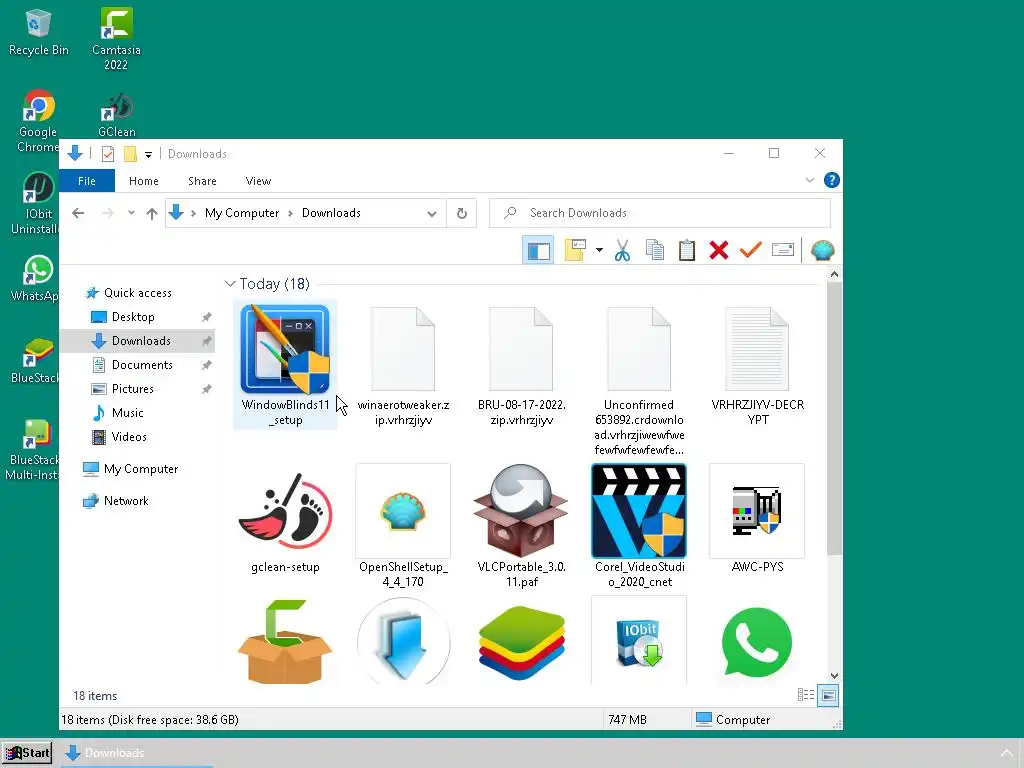Select the AWC-PYS file
The image size is (1024, 768).
tap(757, 519)
